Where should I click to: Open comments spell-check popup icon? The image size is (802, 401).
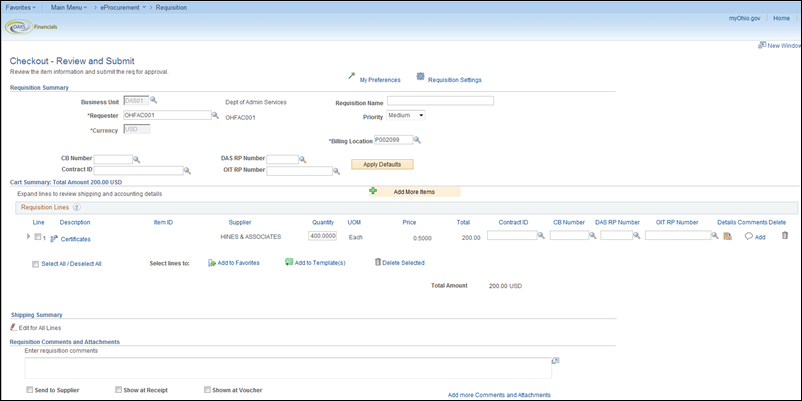point(555,360)
